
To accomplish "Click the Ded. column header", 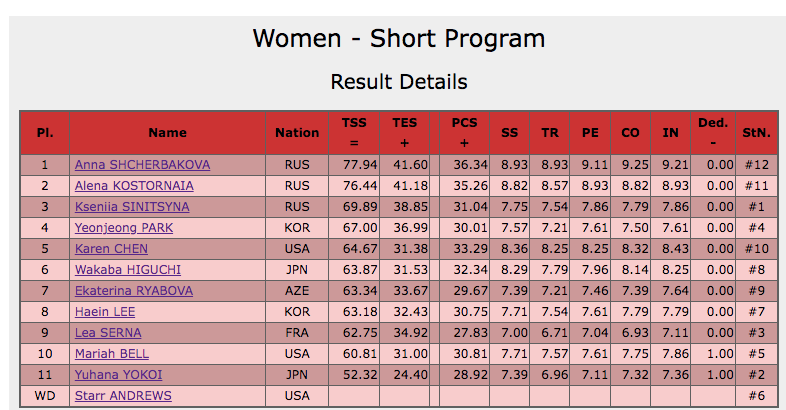I will pyautogui.click(x=712, y=132).
